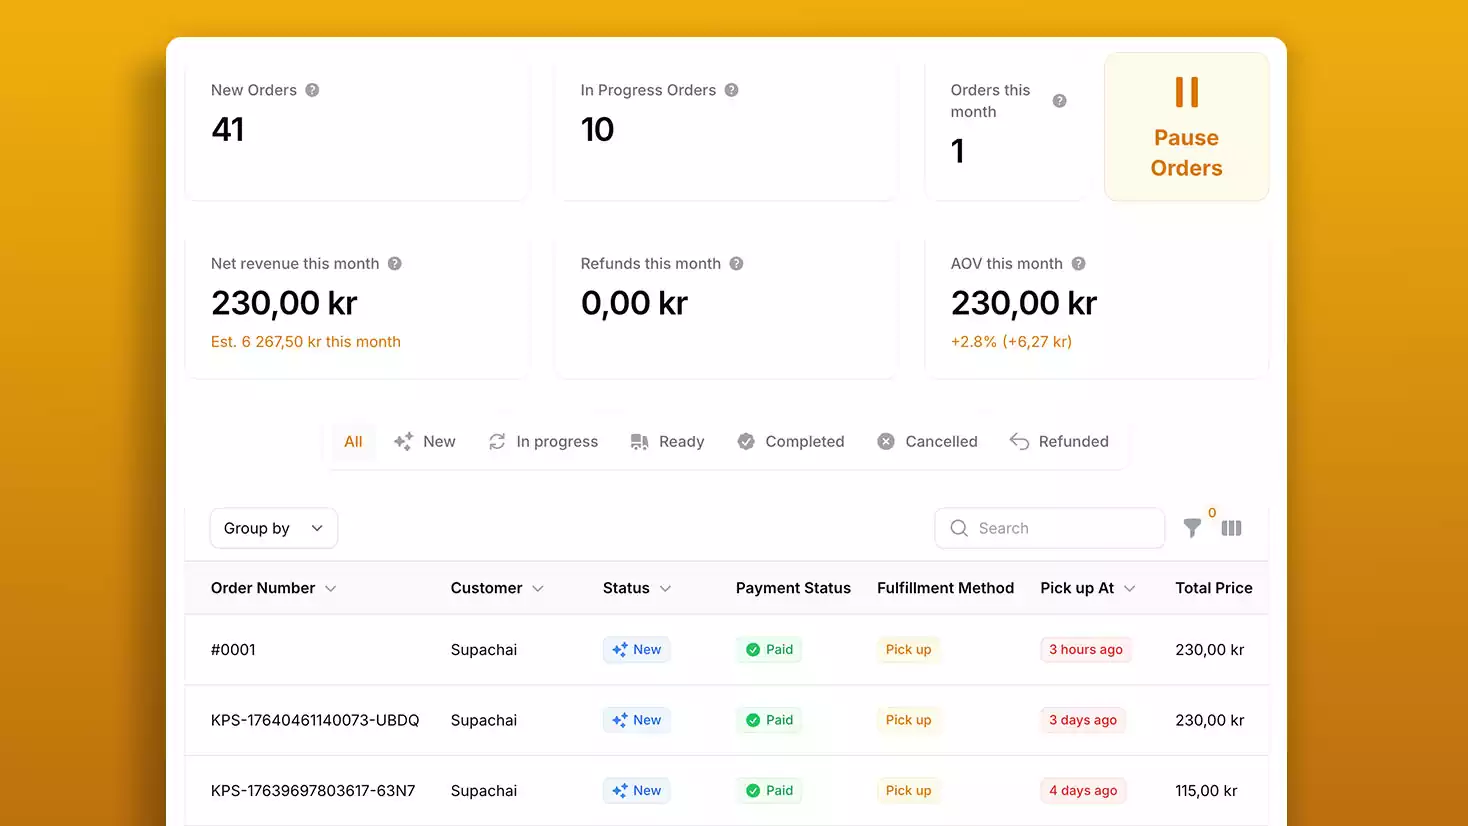Expand the Group by dropdown
The image size is (1468, 826).
(273, 528)
